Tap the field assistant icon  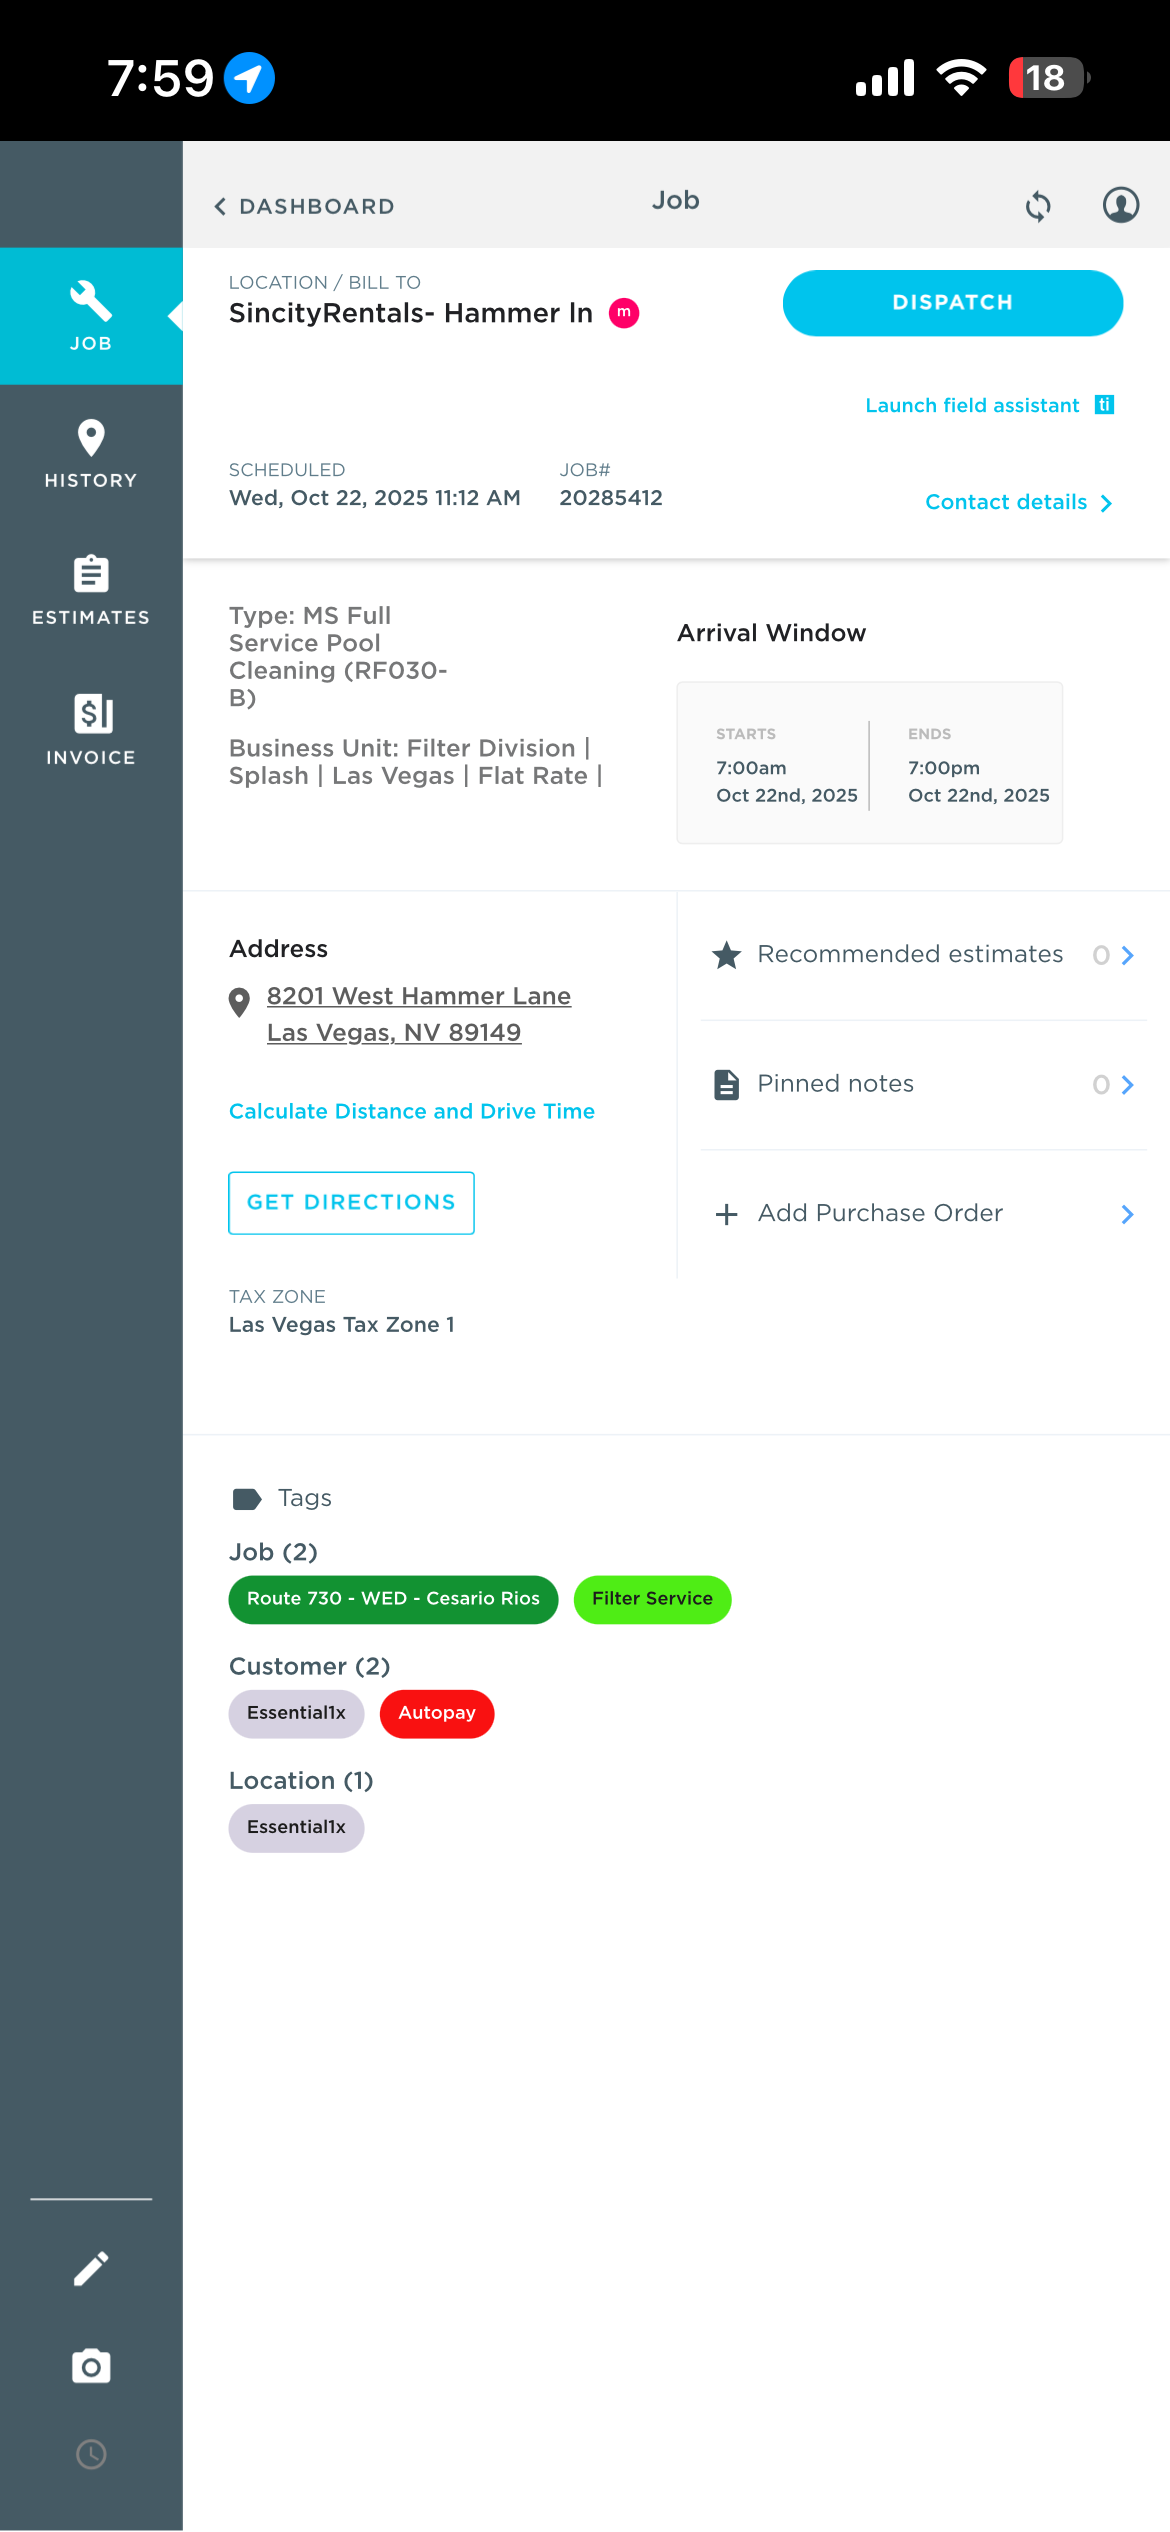[1104, 405]
